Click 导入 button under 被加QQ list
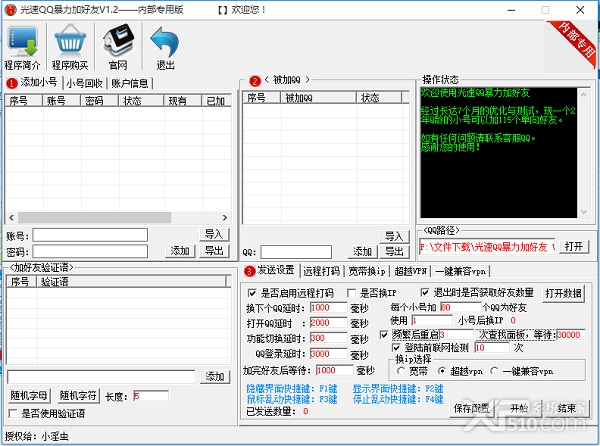This screenshot has height=446, width=600. coord(395,236)
